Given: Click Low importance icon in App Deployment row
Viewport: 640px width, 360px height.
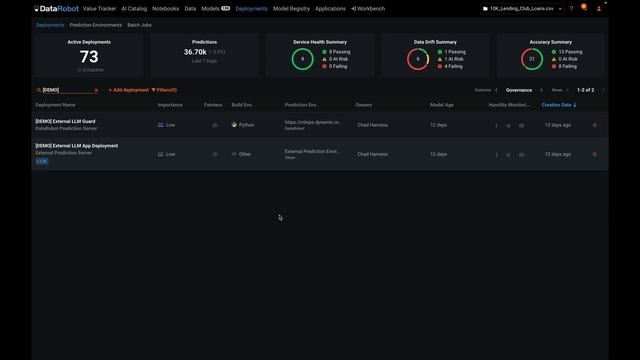Looking at the screenshot, I should coord(160,154).
